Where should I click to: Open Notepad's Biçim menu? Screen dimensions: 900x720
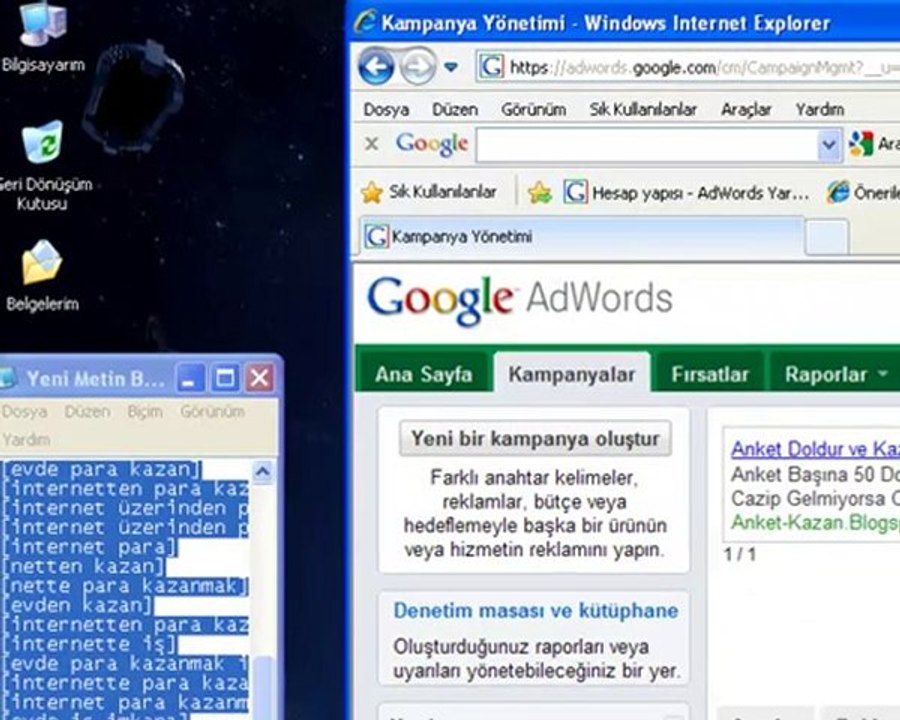(x=145, y=412)
